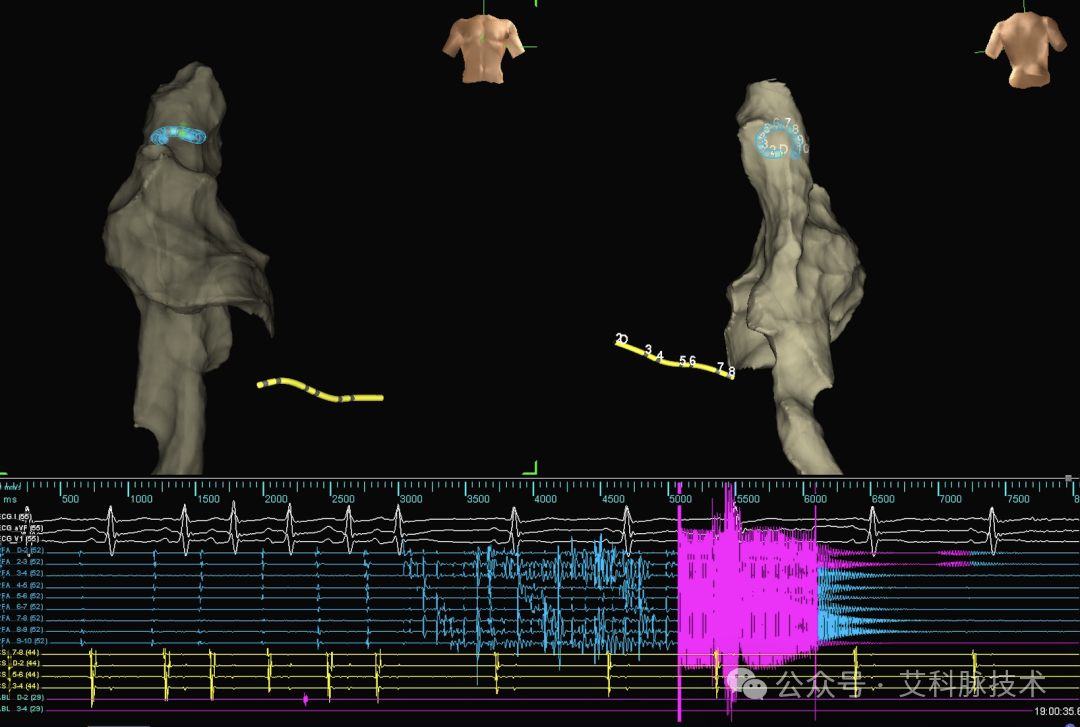This screenshot has height=727, width=1080.
Task: Click the 500 ms mark on the time ruler
Action: (x=70, y=499)
